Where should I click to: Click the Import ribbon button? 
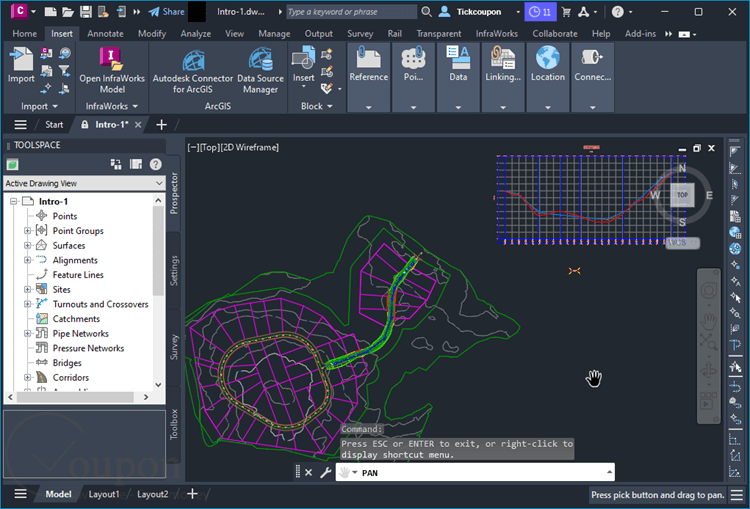21,65
